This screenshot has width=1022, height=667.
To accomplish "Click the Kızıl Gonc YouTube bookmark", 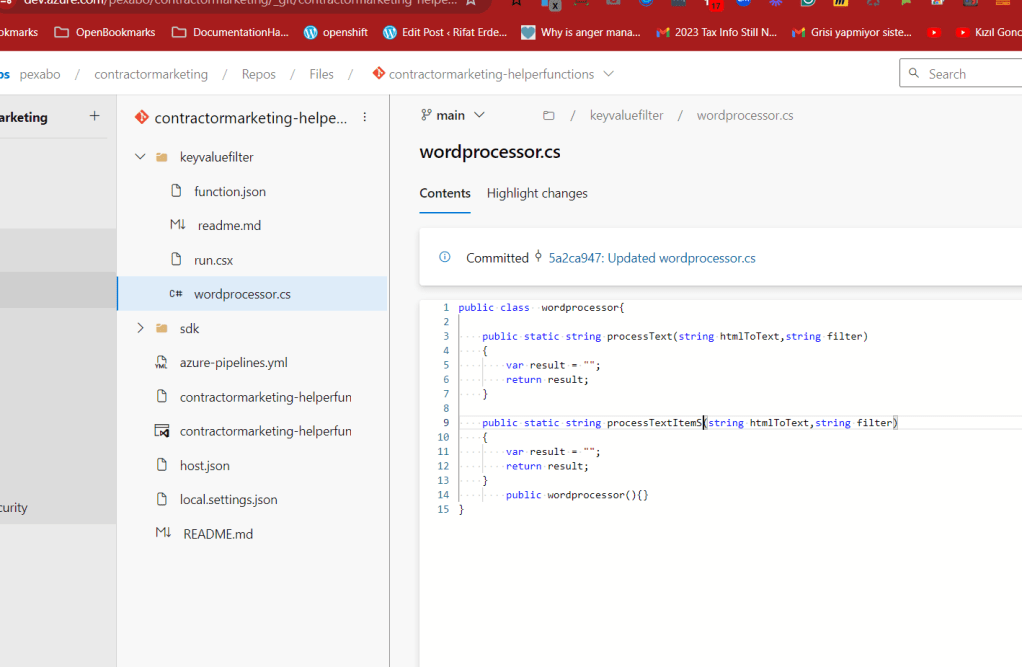I will click(989, 32).
